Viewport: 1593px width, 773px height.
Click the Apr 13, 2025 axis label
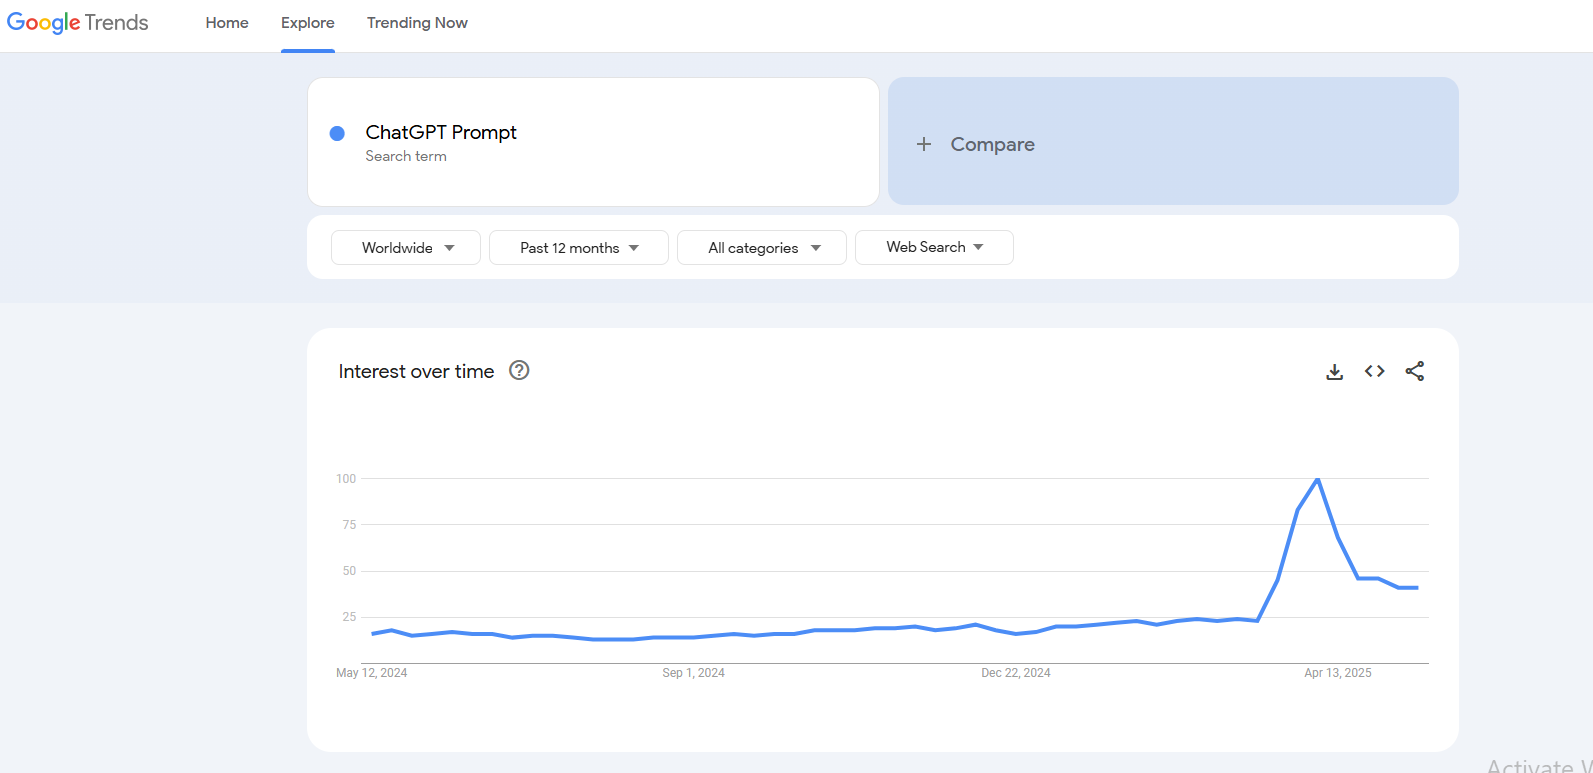point(1338,673)
